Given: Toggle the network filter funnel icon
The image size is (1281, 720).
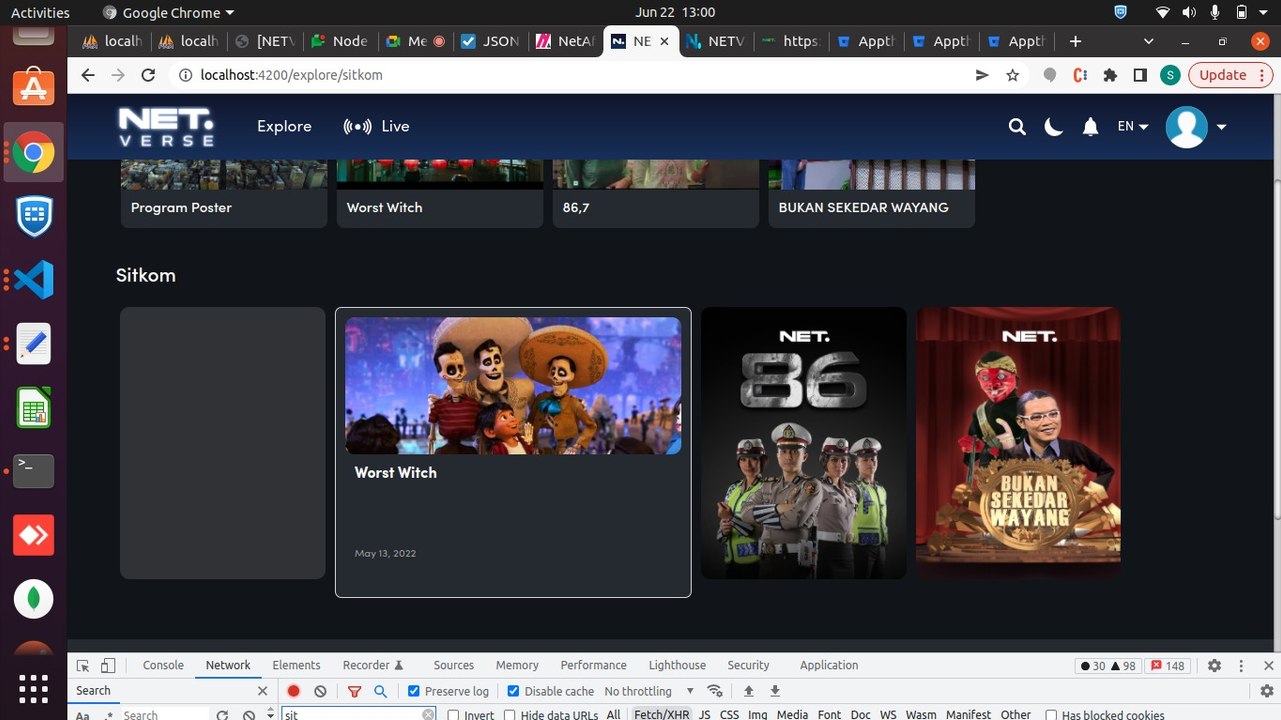Looking at the screenshot, I should 354,691.
